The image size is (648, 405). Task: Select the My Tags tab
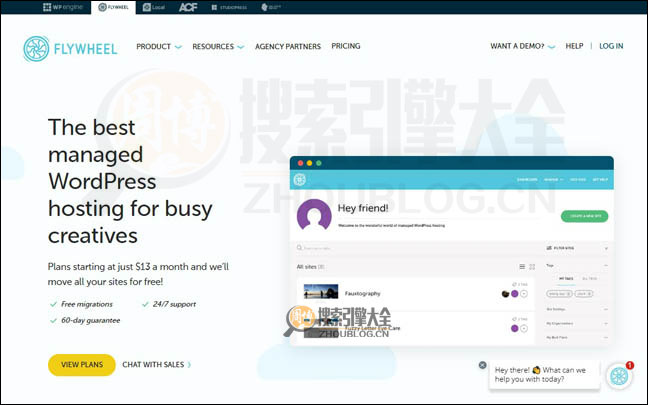(566, 279)
